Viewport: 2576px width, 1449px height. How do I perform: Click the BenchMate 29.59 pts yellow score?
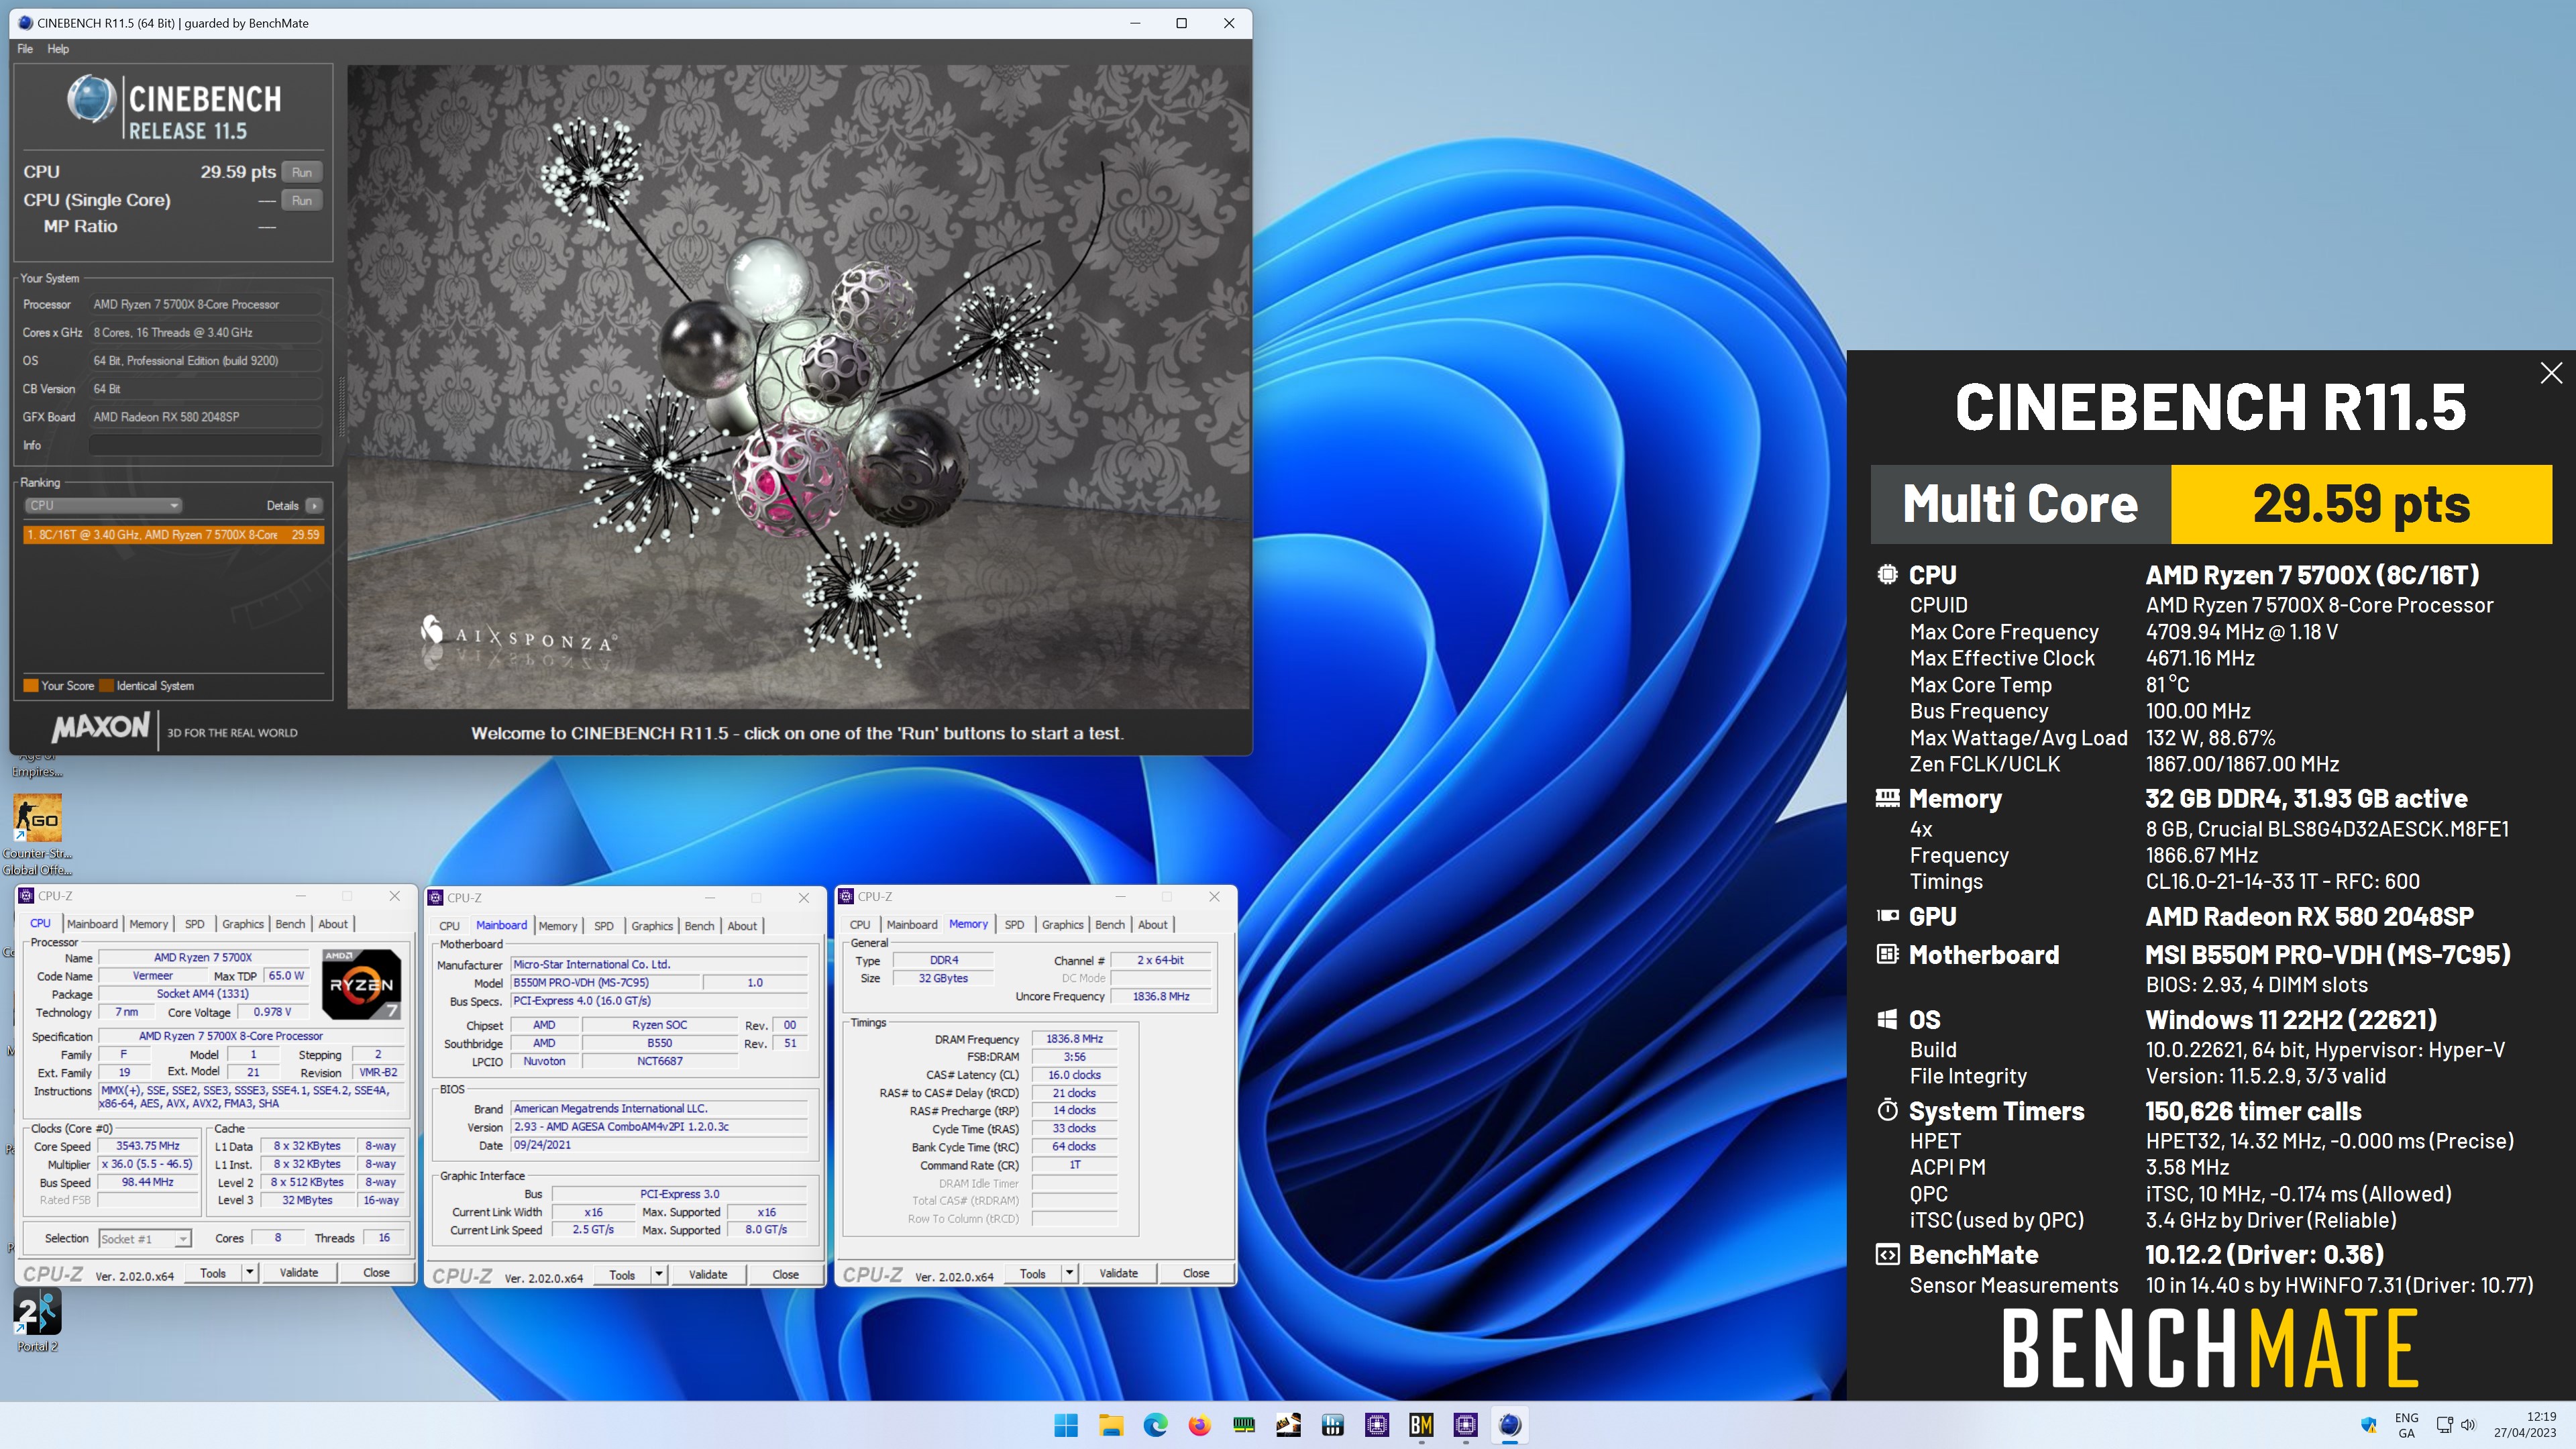coord(2362,504)
